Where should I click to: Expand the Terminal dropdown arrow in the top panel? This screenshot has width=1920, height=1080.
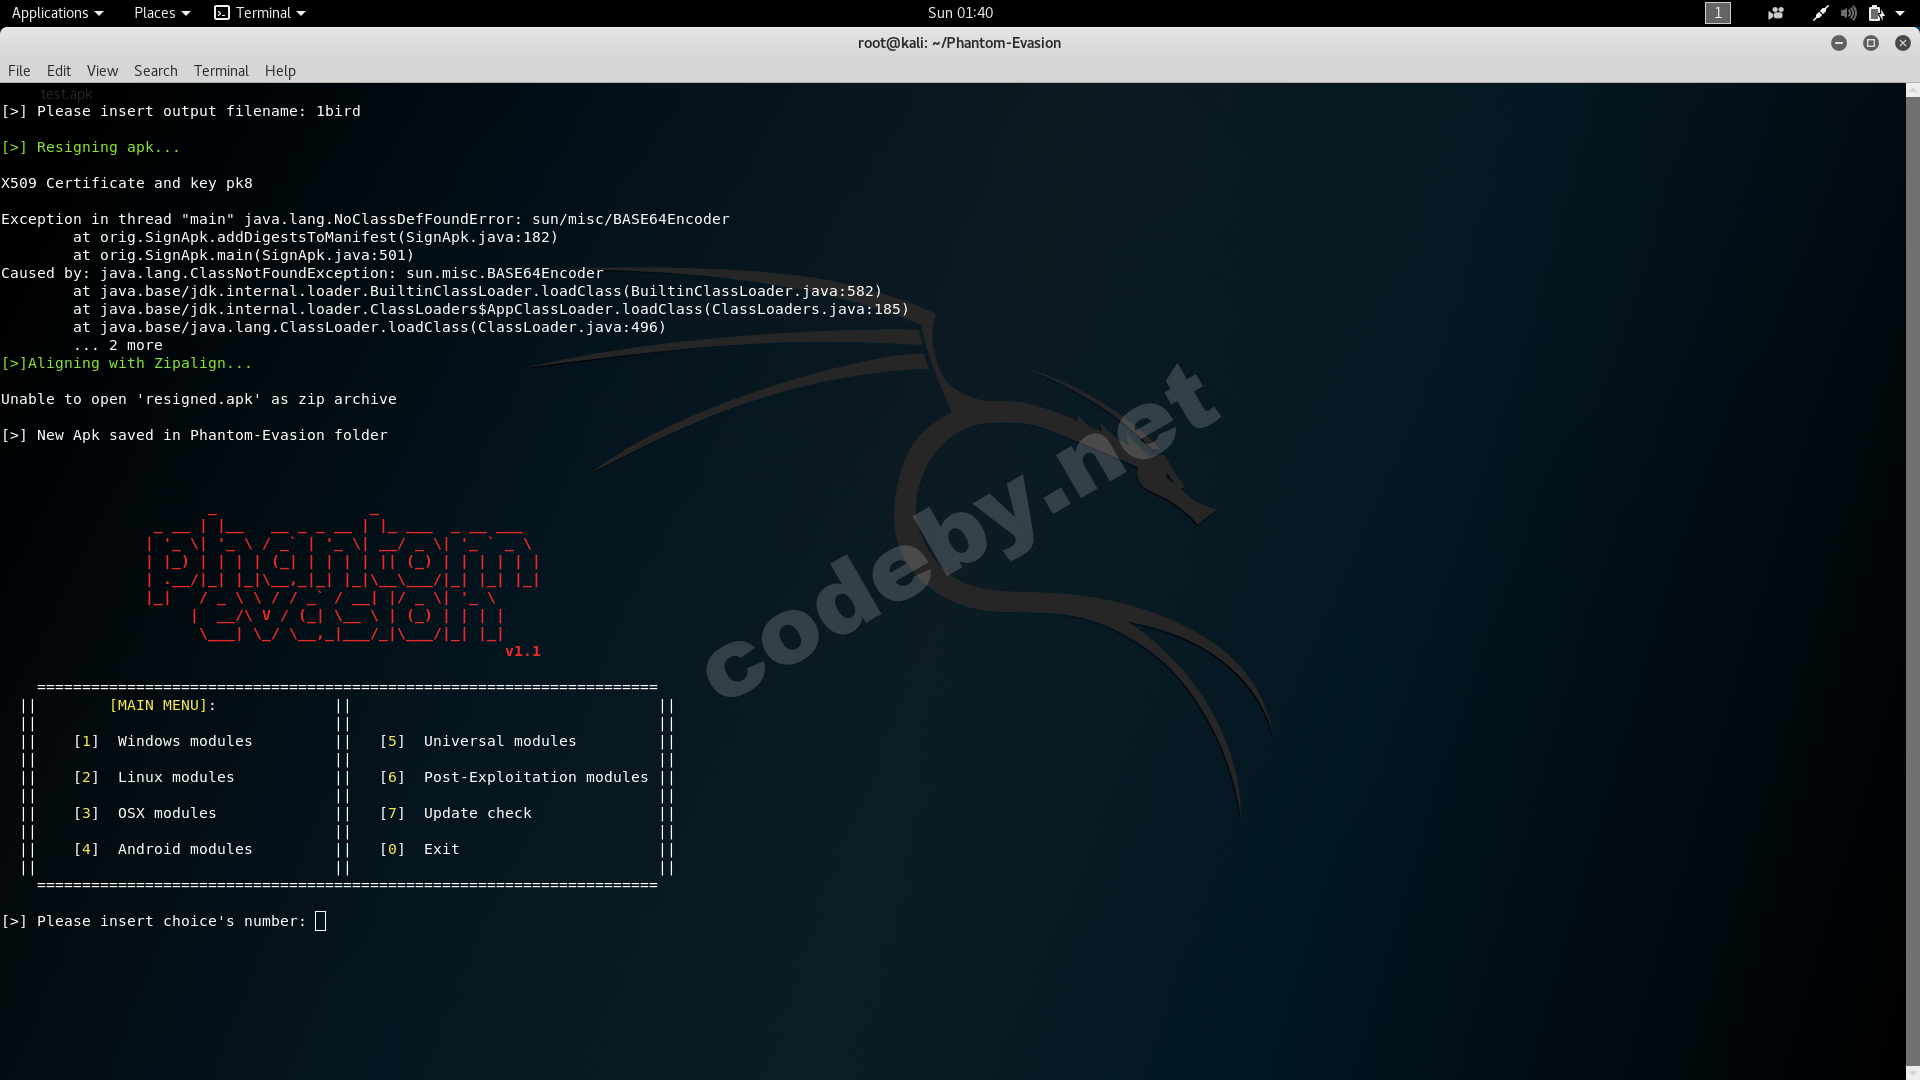point(300,13)
